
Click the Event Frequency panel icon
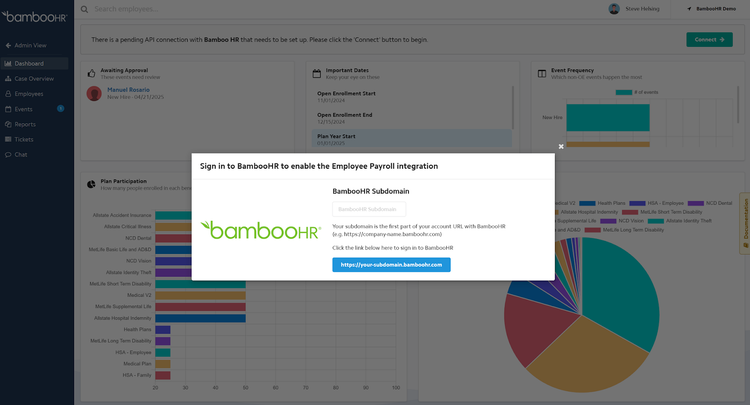(x=542, y=74)
